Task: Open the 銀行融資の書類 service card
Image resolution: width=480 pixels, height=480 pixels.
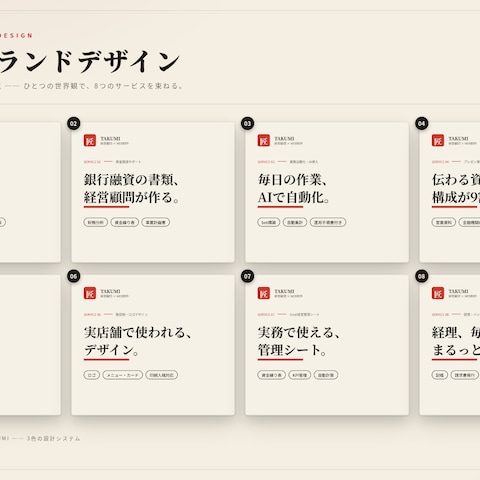Action: coord(153,192)
